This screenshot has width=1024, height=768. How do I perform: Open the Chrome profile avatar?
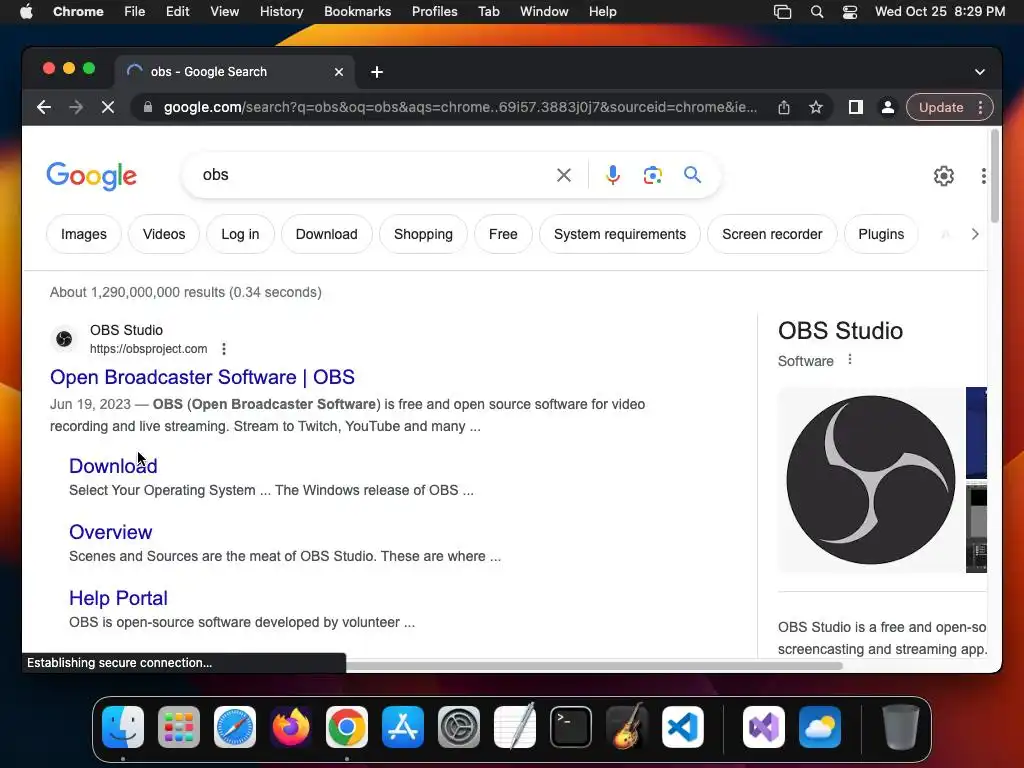pos(888,107)
